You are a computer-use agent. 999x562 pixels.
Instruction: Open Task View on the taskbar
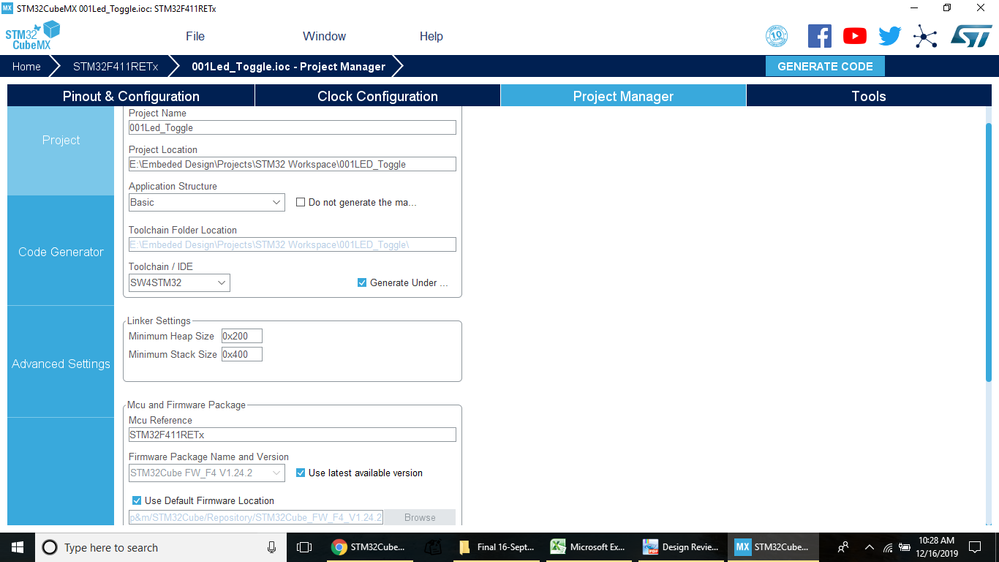coord(304,547)
